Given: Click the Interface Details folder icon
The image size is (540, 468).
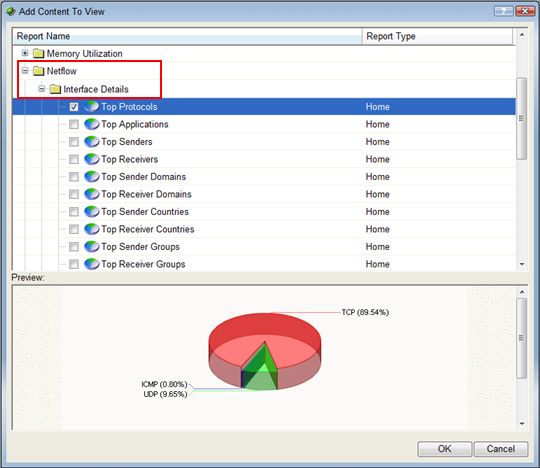Looking at the screenshot, I should point(55,90).
